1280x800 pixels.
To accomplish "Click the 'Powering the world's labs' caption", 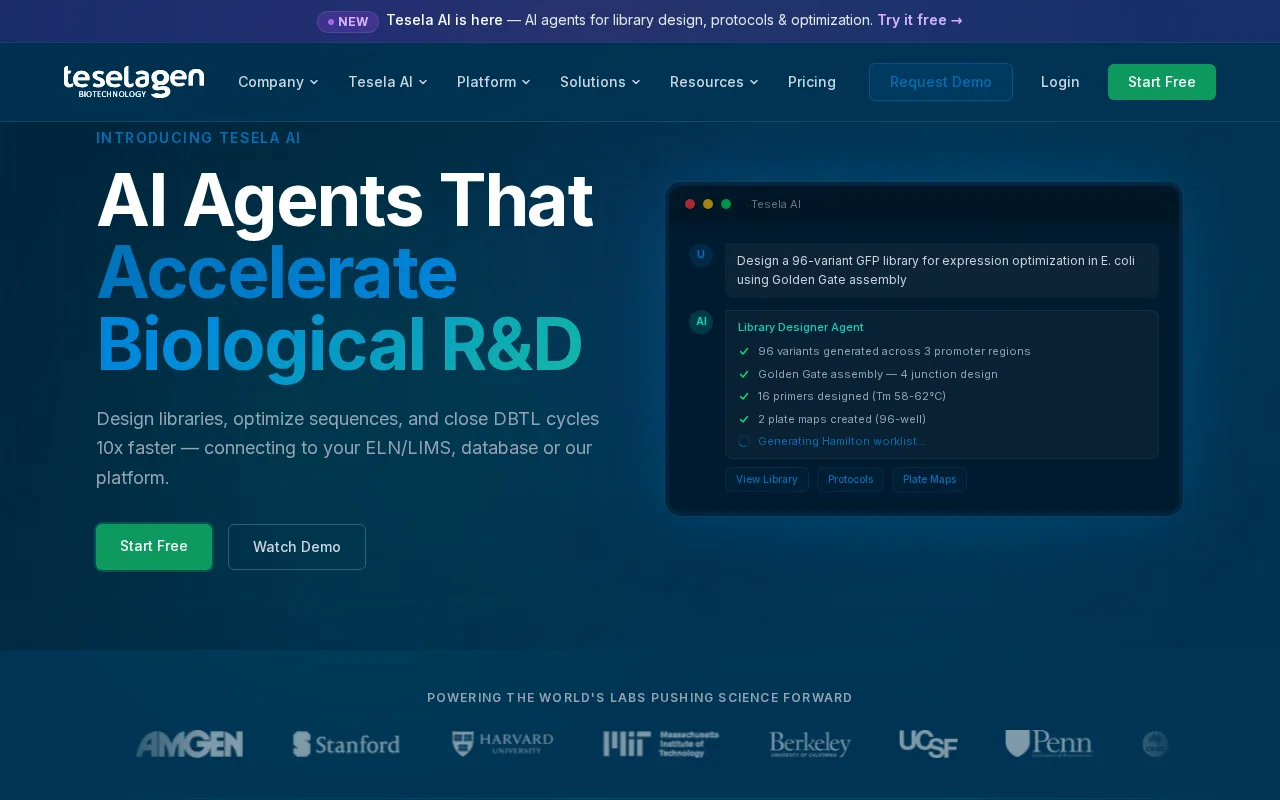I will tap(640, 698).
